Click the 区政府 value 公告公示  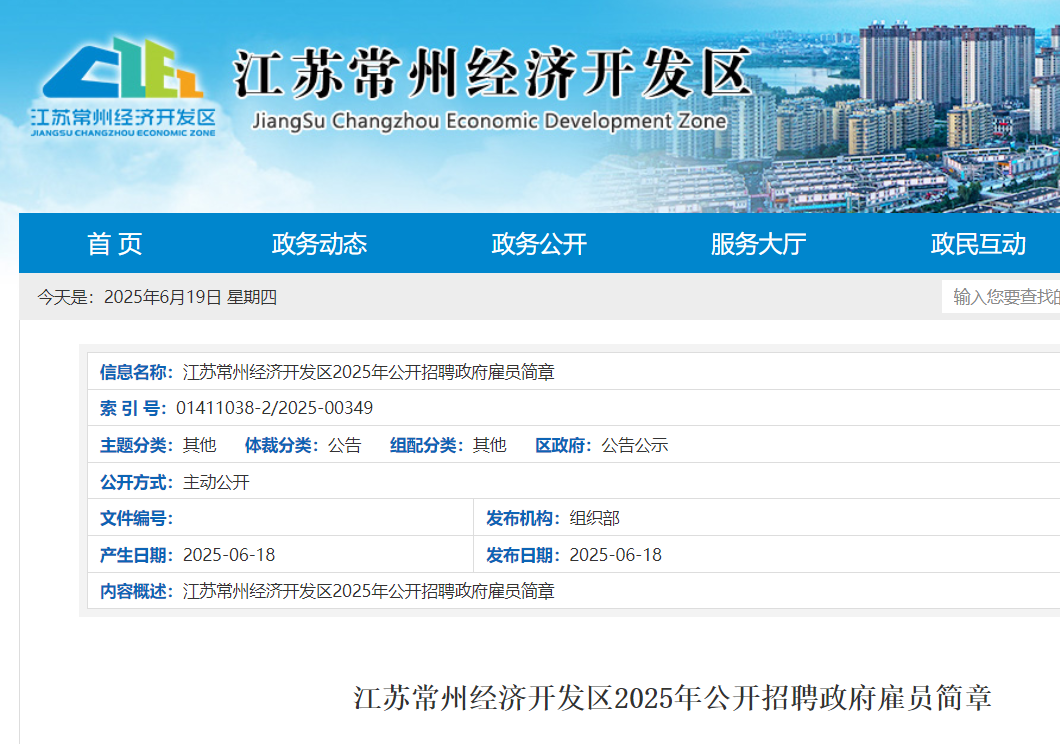[635, 445]
